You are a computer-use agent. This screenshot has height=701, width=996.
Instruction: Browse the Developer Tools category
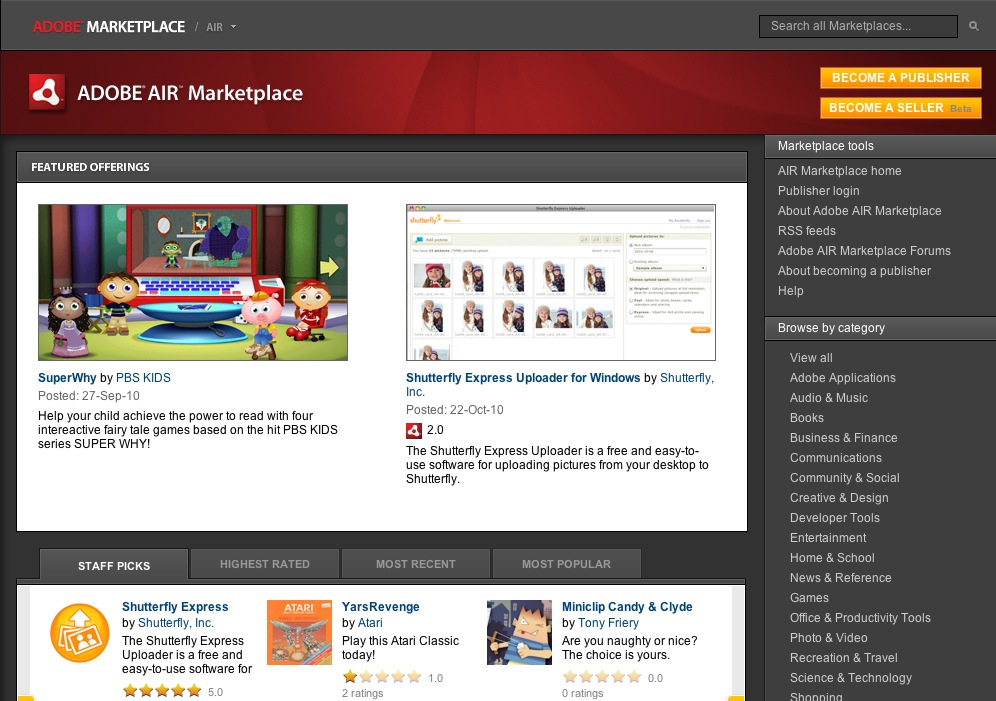point(835,517)
